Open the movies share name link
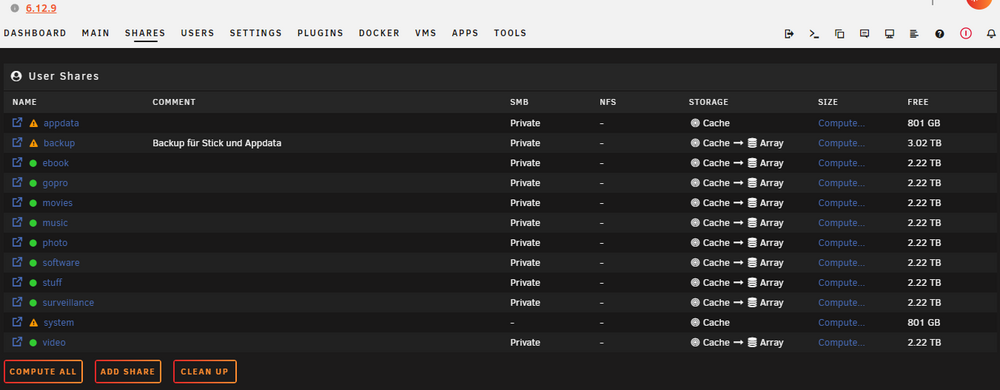The height and width of the screenshot is (390, 1000). point(57,203)
